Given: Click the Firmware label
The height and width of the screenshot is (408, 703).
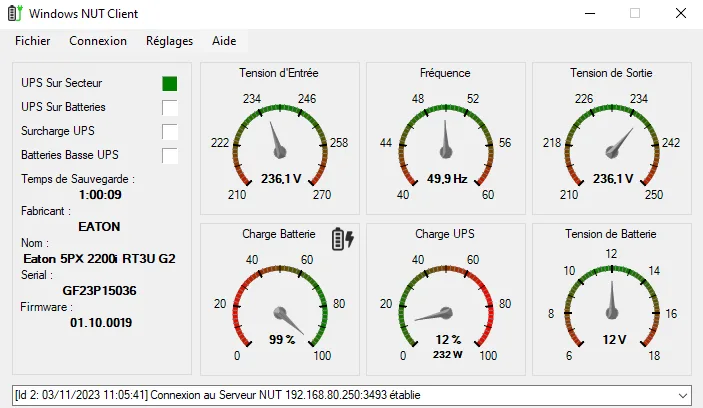Looking at the screenshot, I should tap(46, 307).
